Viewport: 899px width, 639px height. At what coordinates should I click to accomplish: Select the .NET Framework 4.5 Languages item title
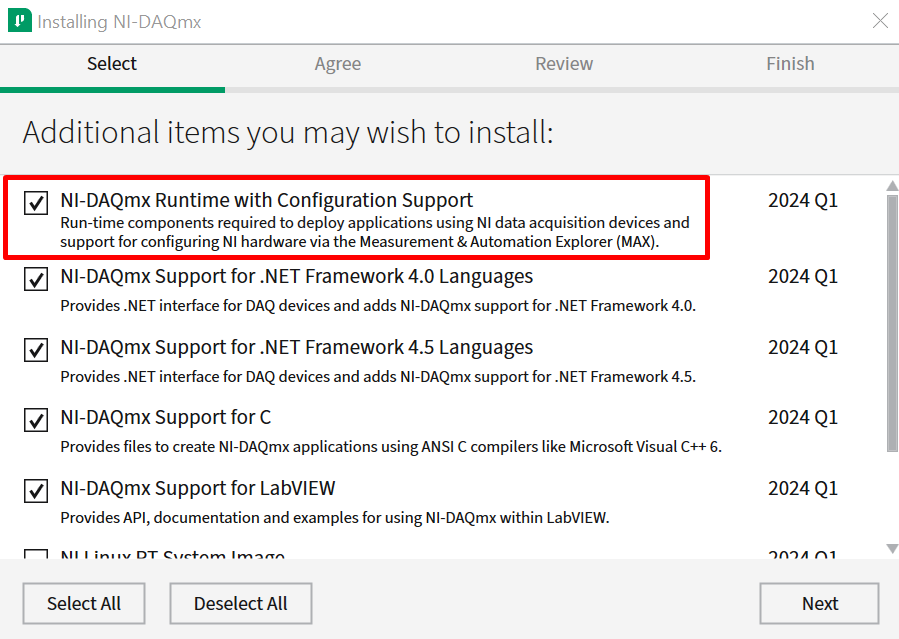(296, 347)
